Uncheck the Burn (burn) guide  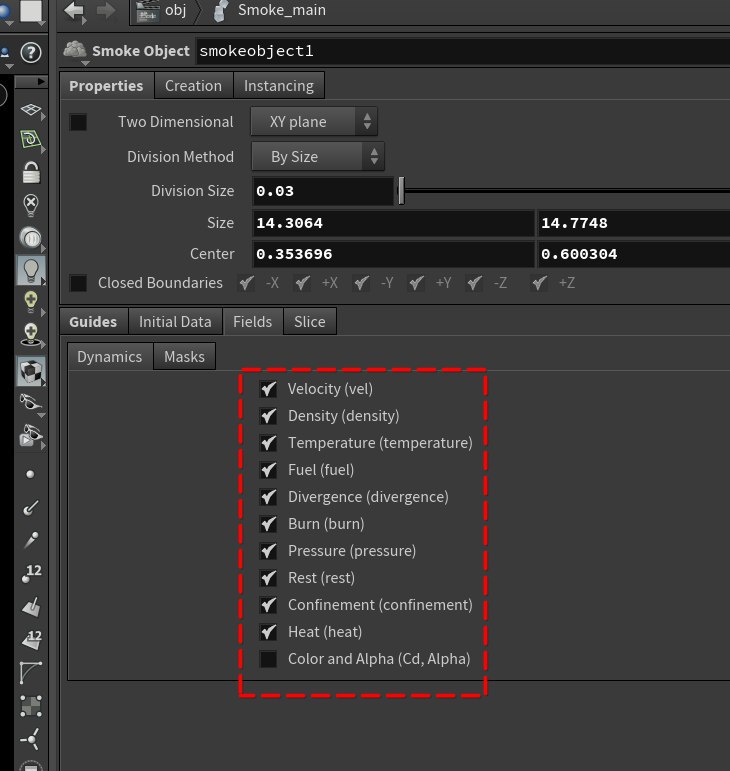coord(268,524)
